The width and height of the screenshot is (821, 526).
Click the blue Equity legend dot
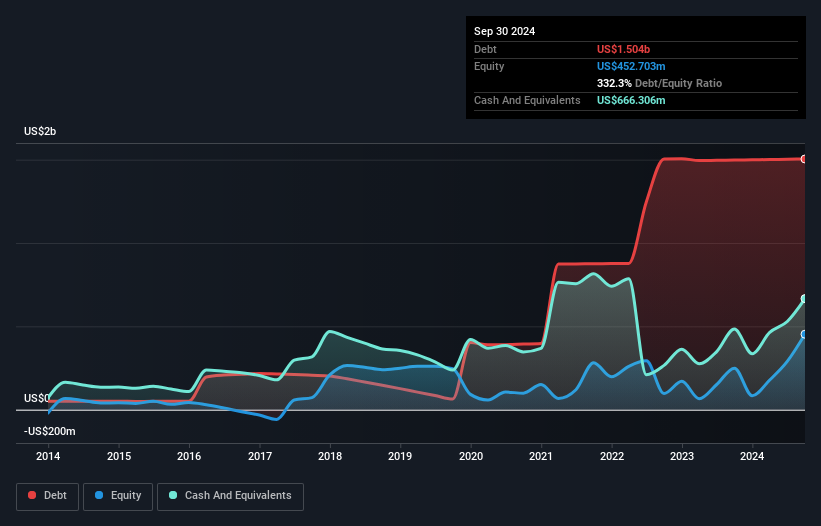pos(99,495)
